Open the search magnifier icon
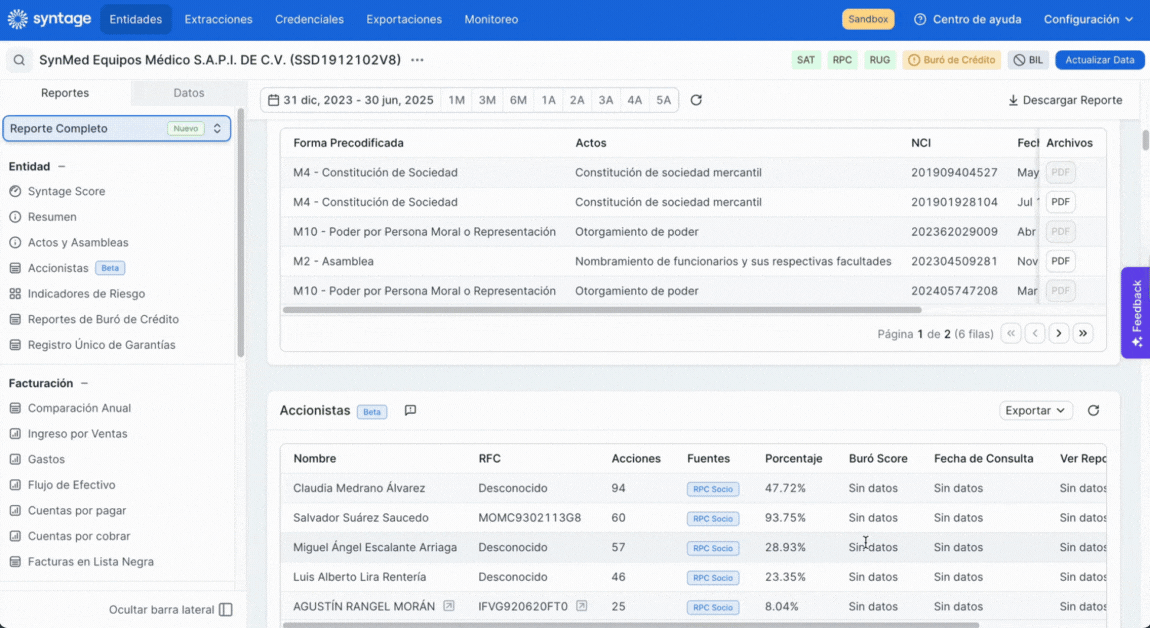This screenshot has width=1150, height=628. tap(20, 60)
